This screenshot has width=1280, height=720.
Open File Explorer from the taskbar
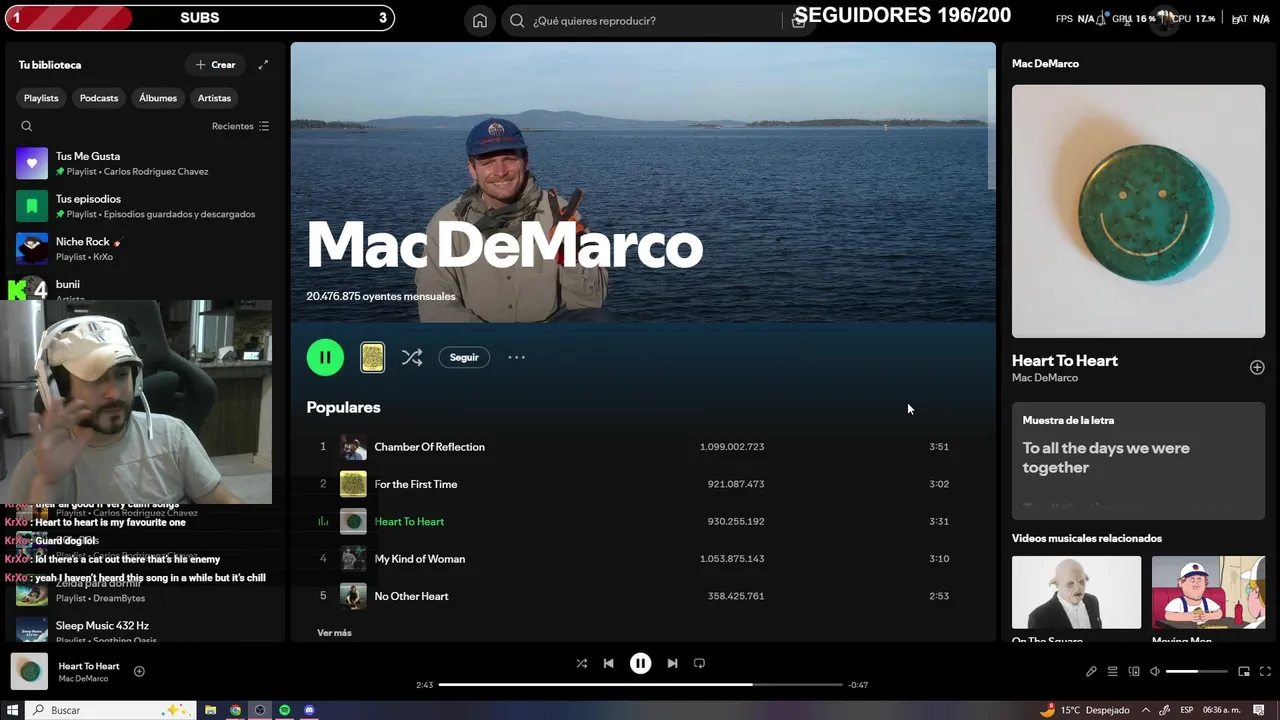(x=211, y=710)
